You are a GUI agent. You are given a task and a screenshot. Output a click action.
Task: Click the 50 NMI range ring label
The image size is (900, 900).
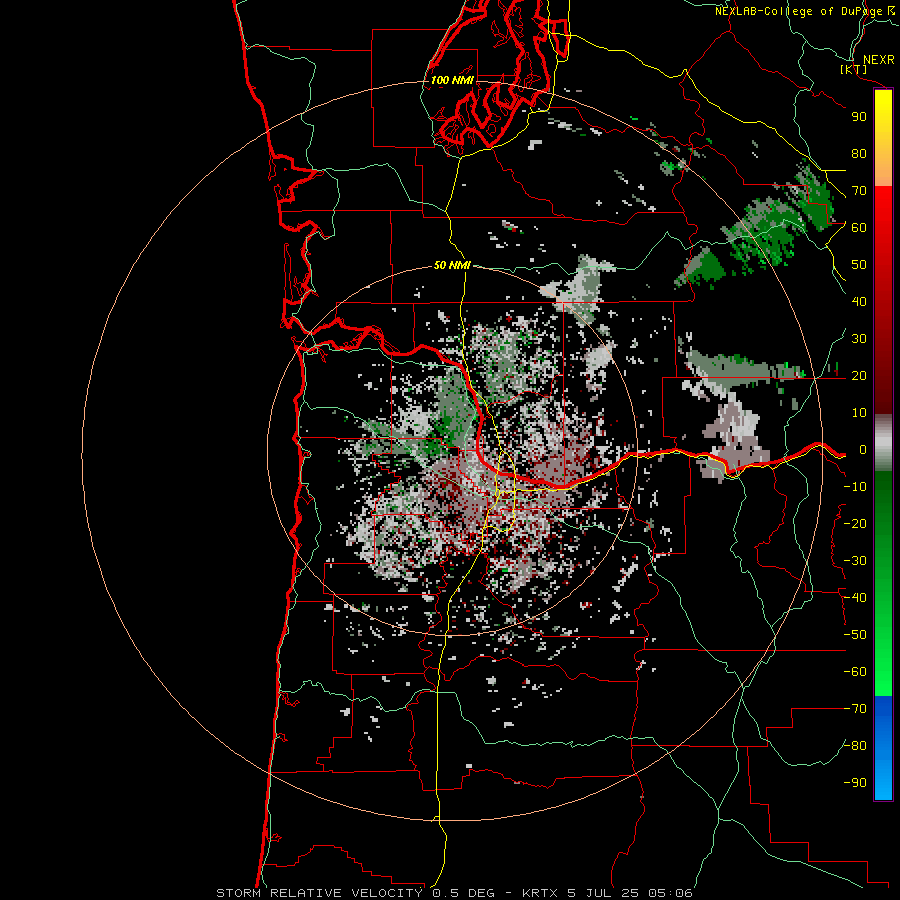tap(452, 265)
